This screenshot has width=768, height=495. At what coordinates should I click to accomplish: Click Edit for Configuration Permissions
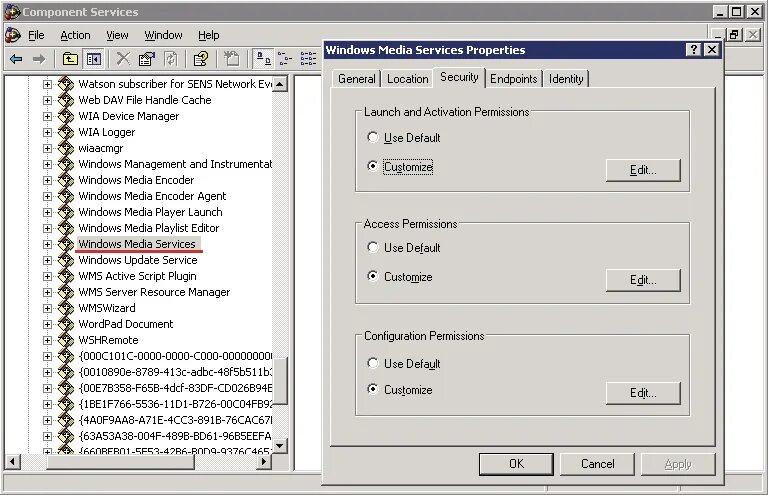[643, 393]
